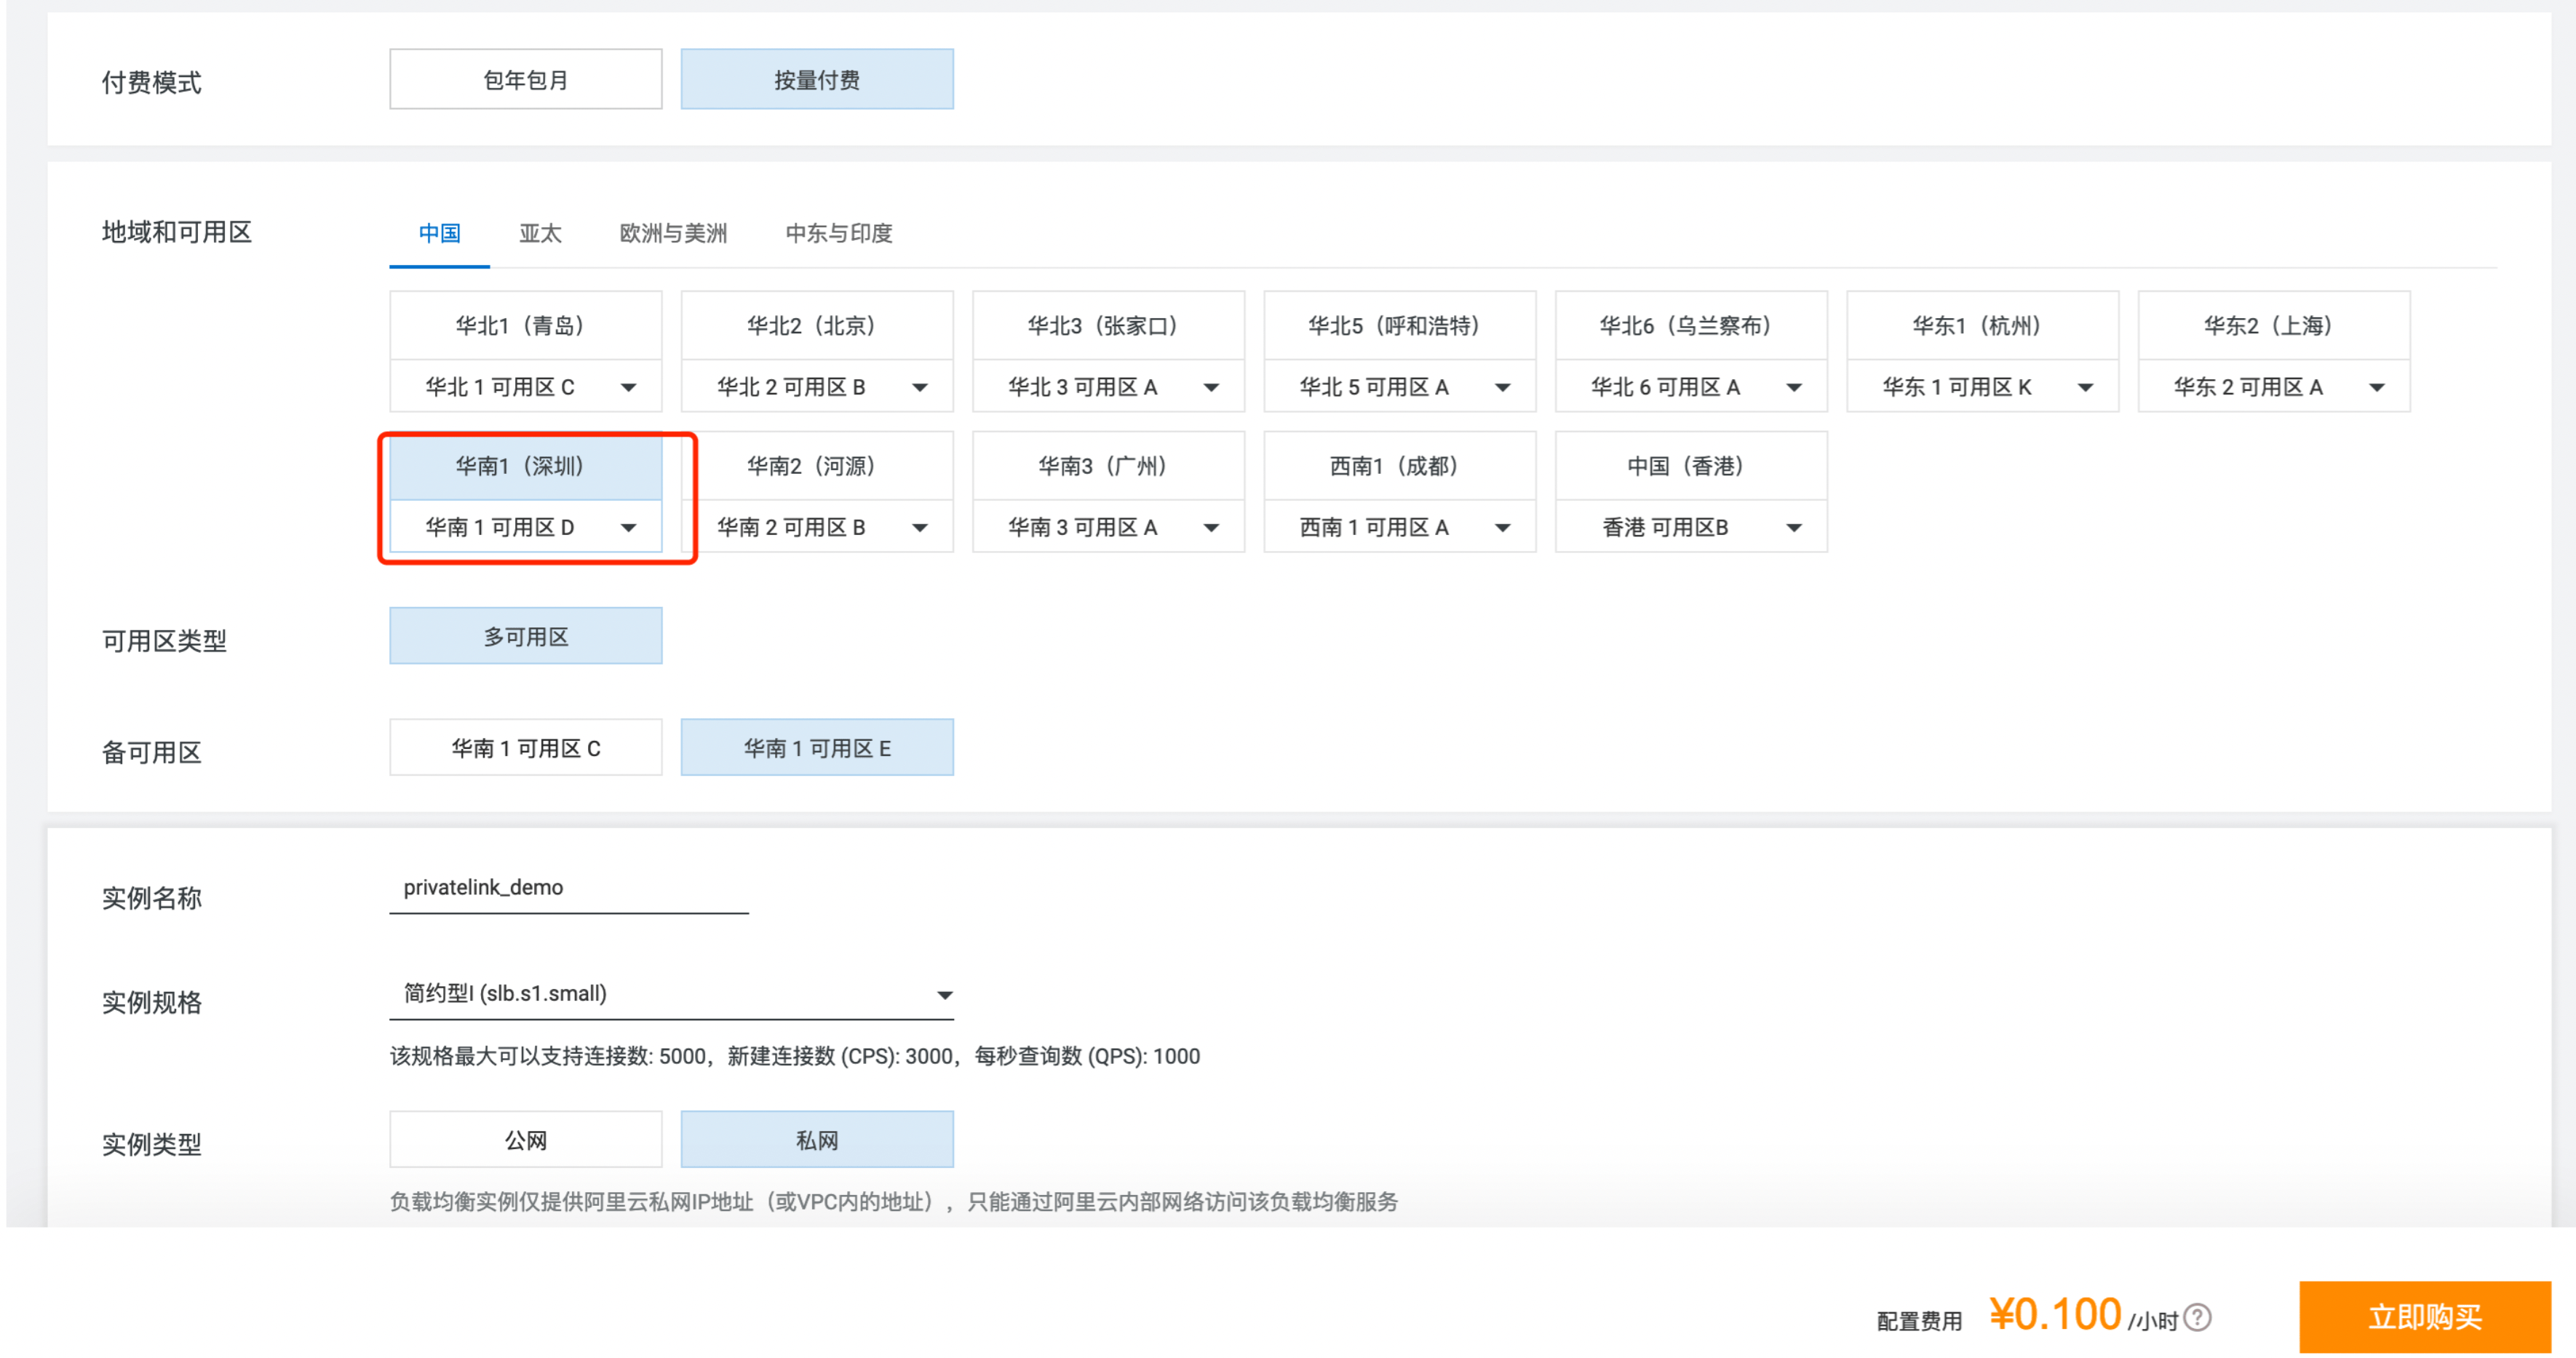Toggle 多可用区 availability zone type
The height and width of the screenshot is (1358, 2576).
click(525, 635)
